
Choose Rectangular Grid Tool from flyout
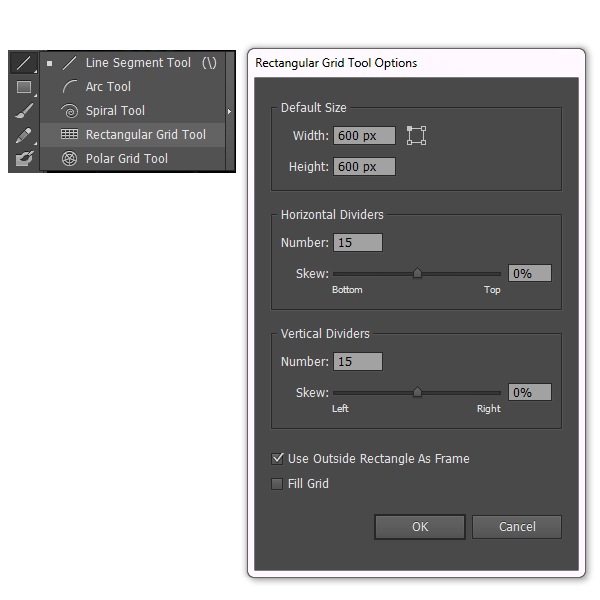coord(132,135)
